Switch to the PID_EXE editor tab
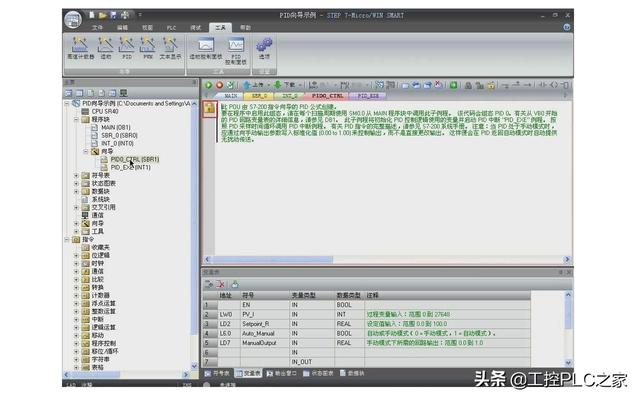This screenshot has height=400, width=640. click(368, 96)
